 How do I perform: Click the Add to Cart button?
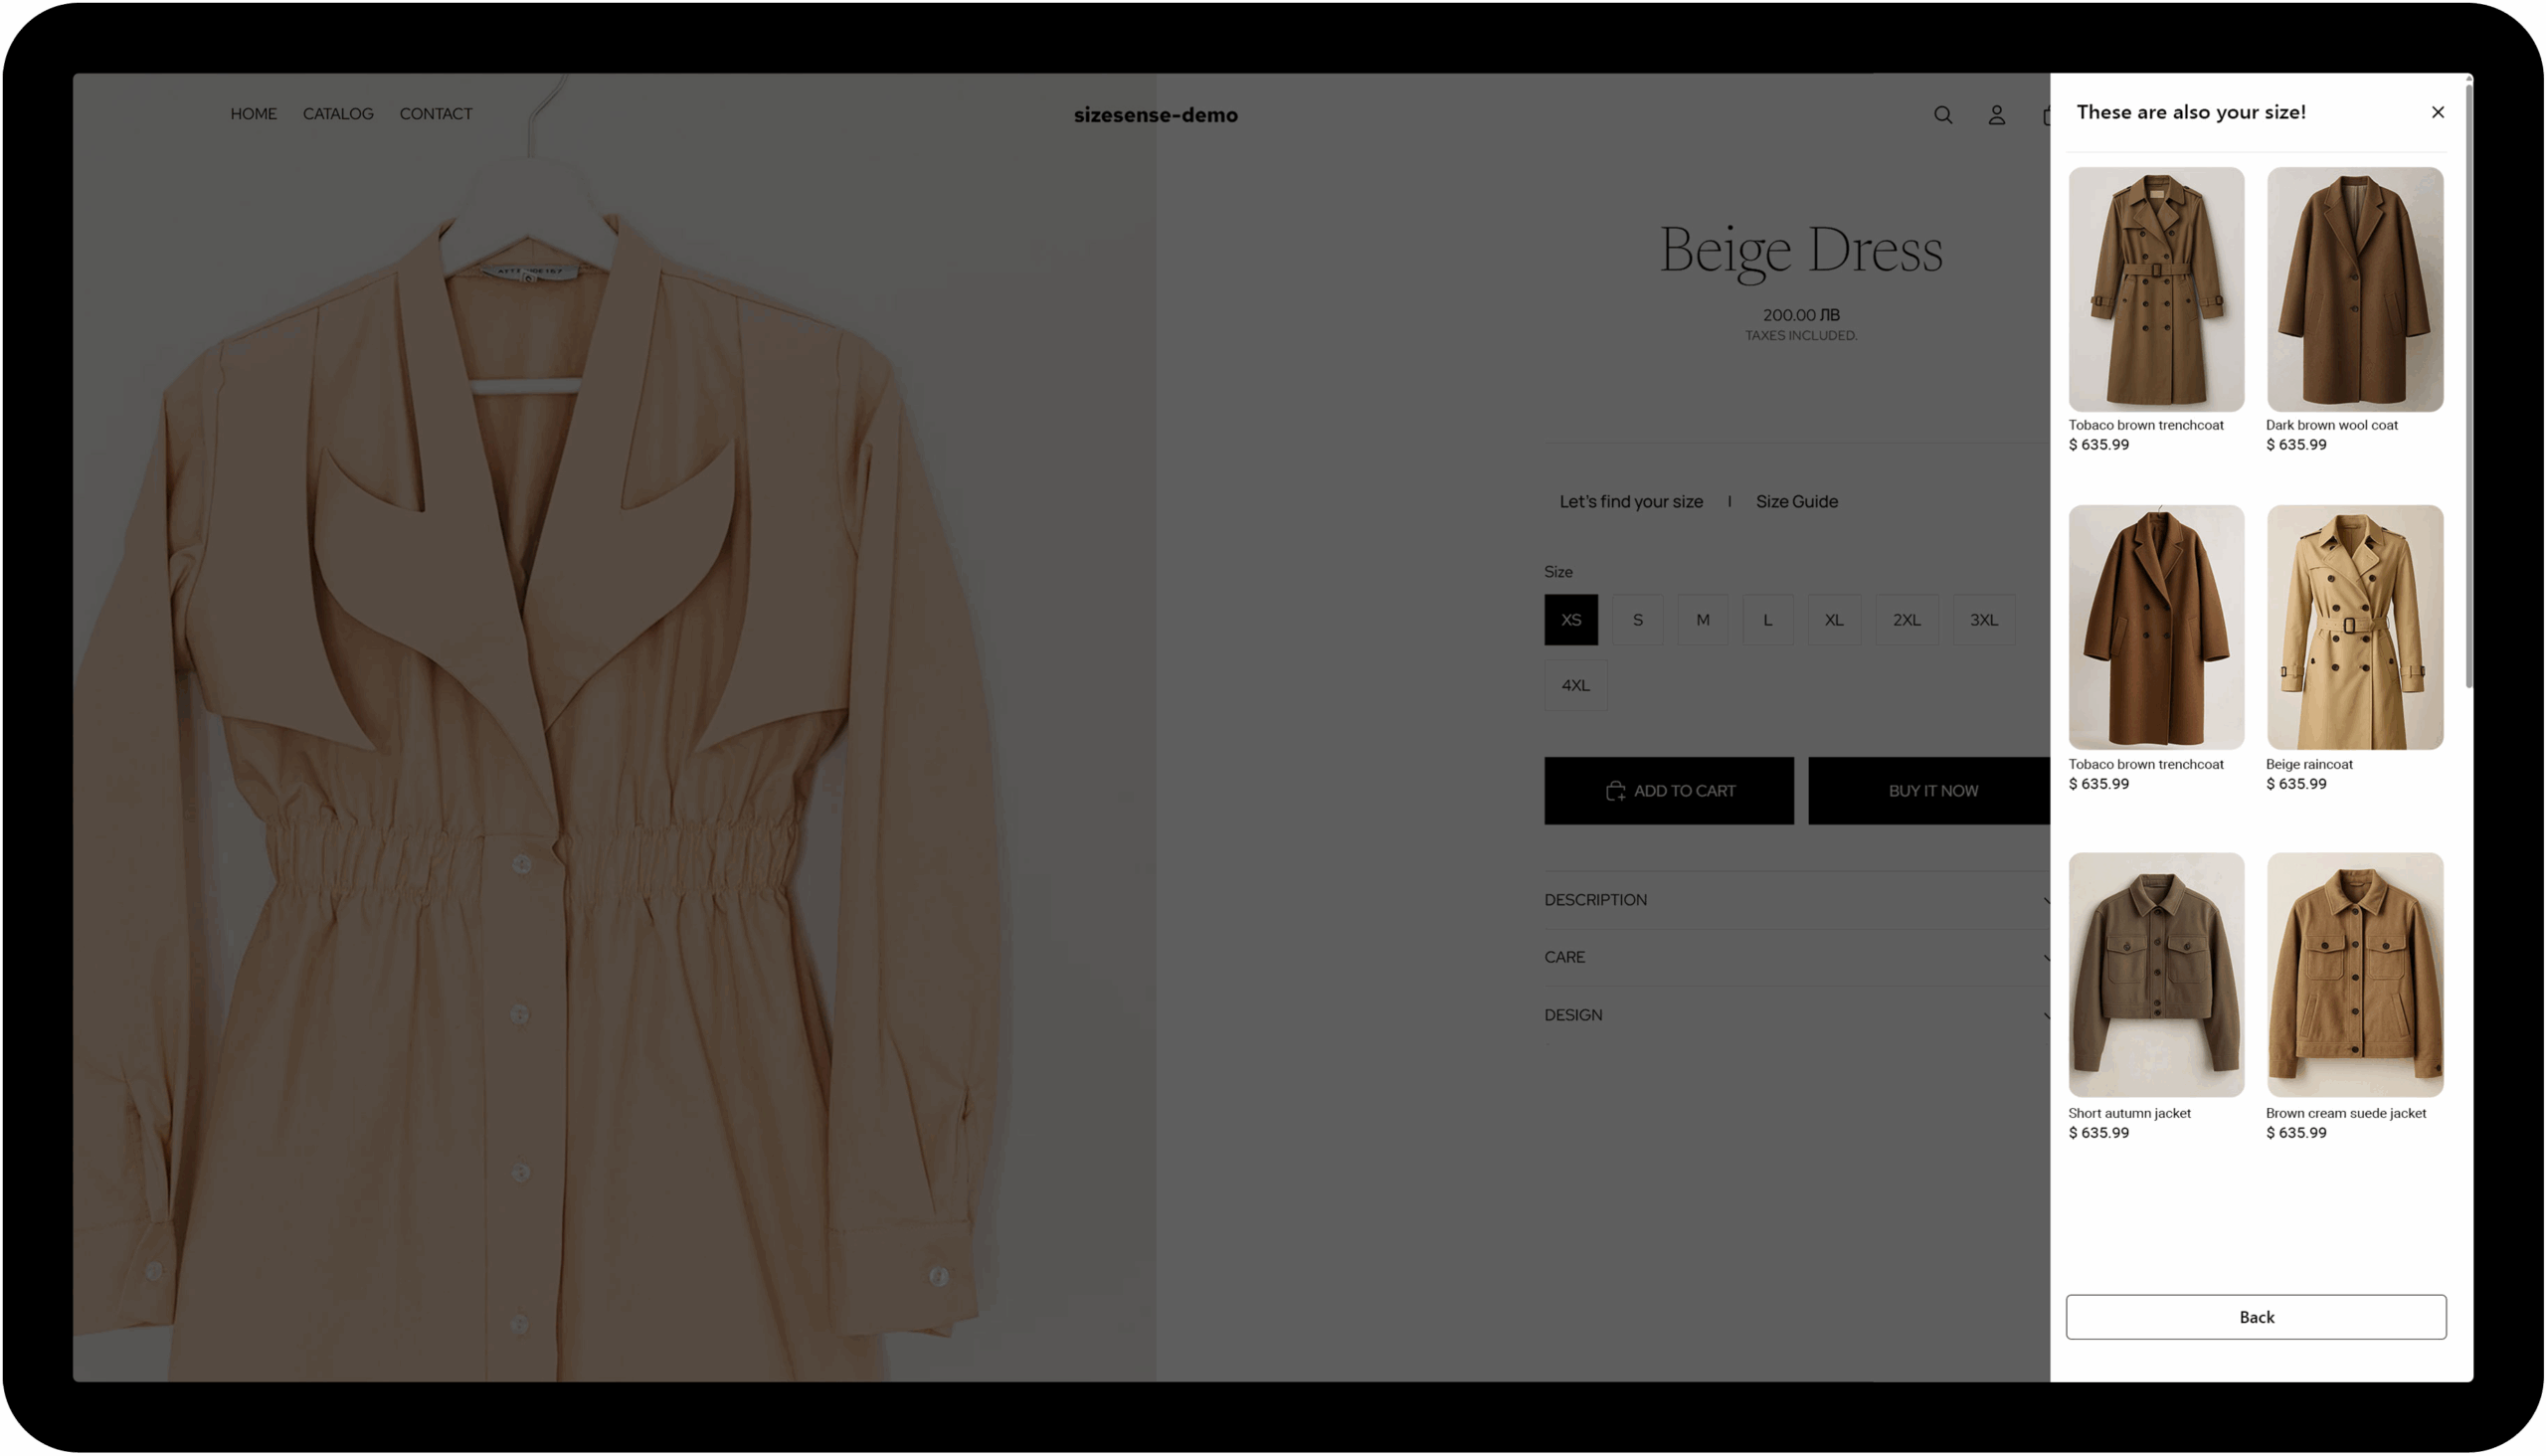pos(1668,790)
